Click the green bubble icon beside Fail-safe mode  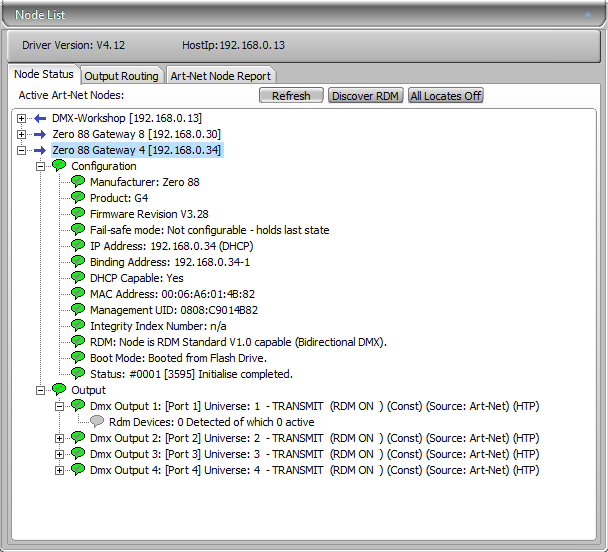[78, 229]
